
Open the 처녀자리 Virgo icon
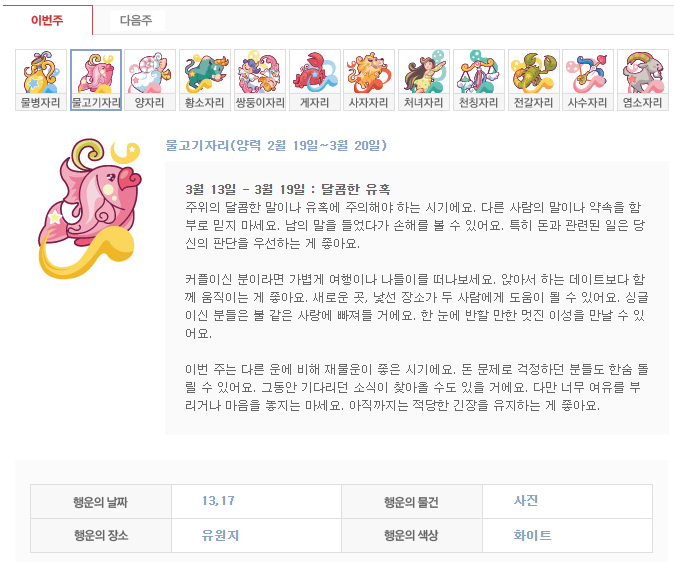click(424, 80)
